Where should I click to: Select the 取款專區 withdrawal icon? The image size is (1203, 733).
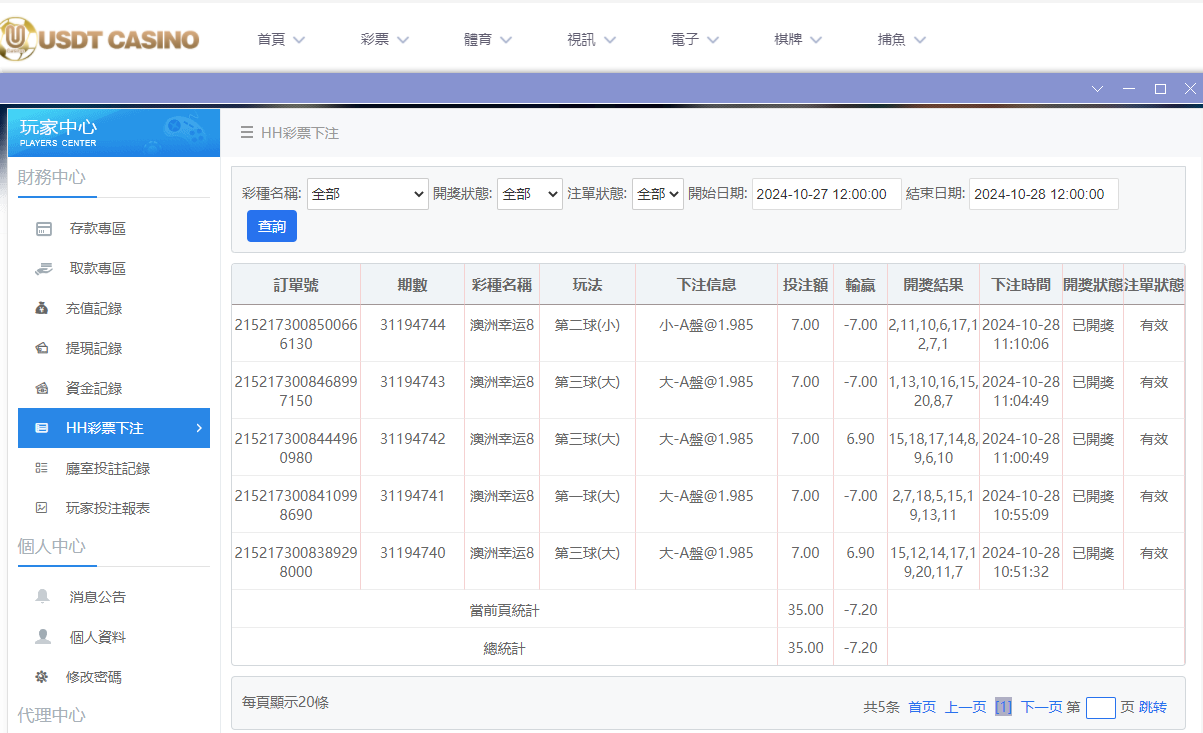pyautogui.click(x=40, y=268)
